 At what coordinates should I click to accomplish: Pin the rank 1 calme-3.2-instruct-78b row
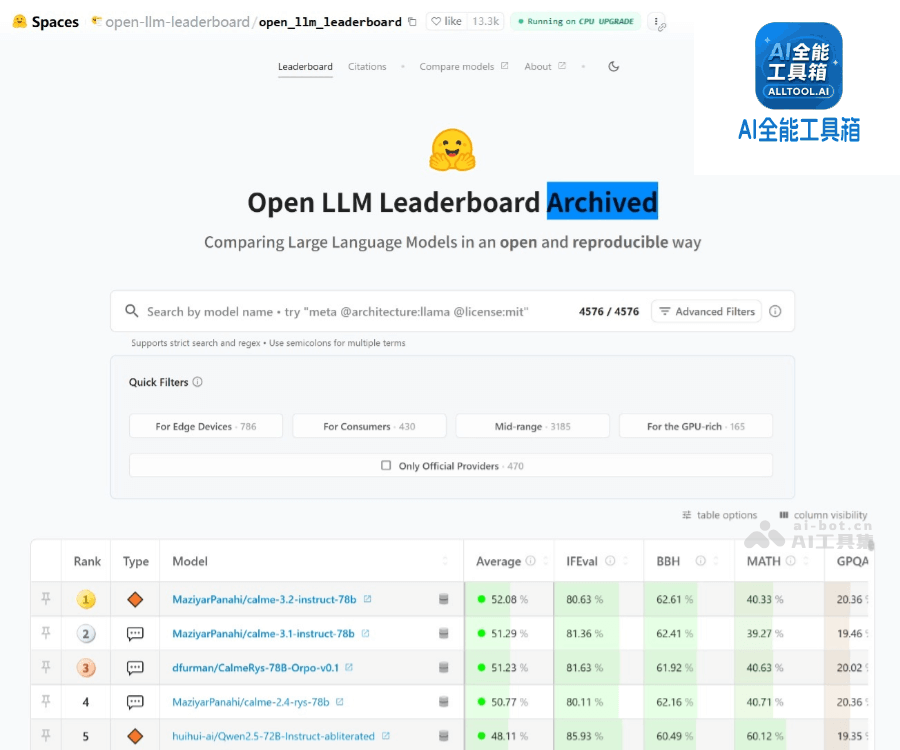tap(46, 599)
